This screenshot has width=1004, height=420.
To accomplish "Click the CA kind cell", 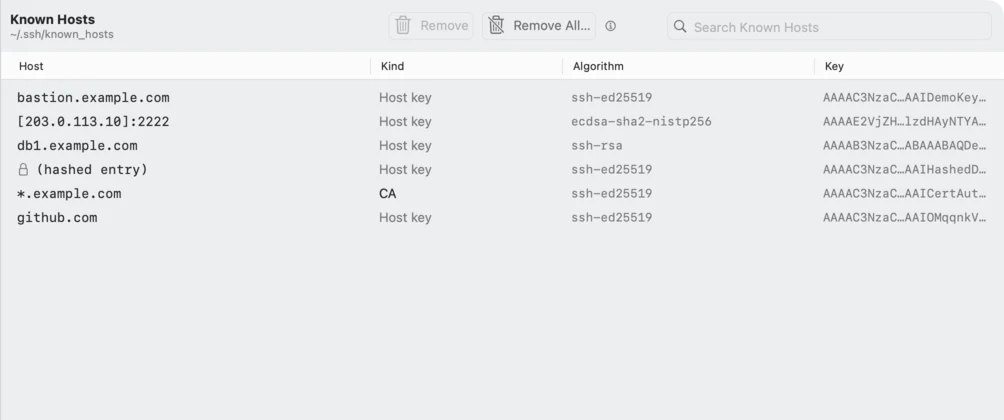I will pos(387,193).
